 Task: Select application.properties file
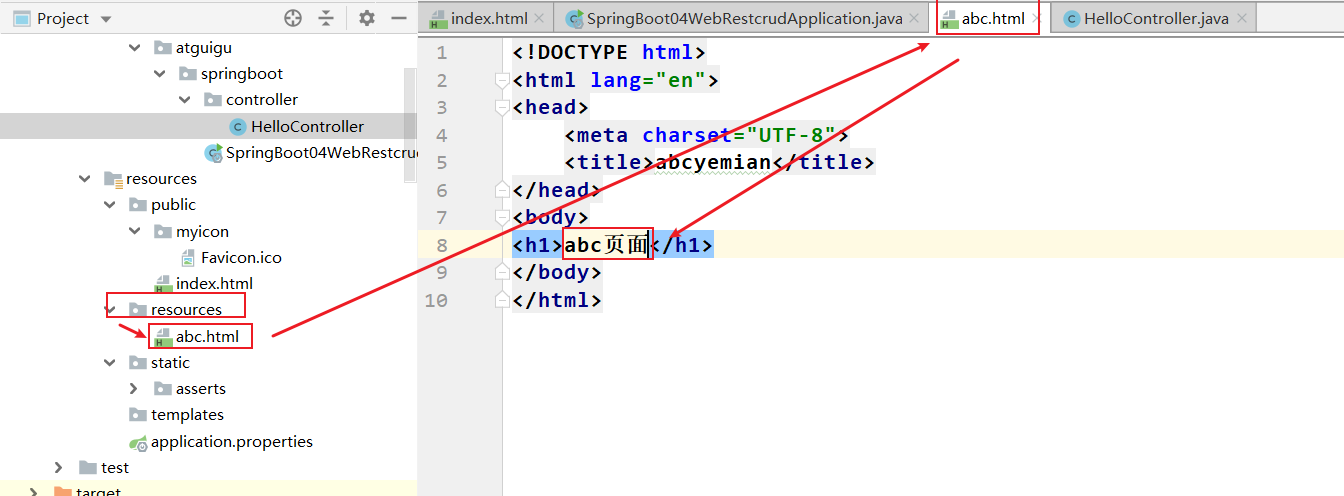[232, 441]
